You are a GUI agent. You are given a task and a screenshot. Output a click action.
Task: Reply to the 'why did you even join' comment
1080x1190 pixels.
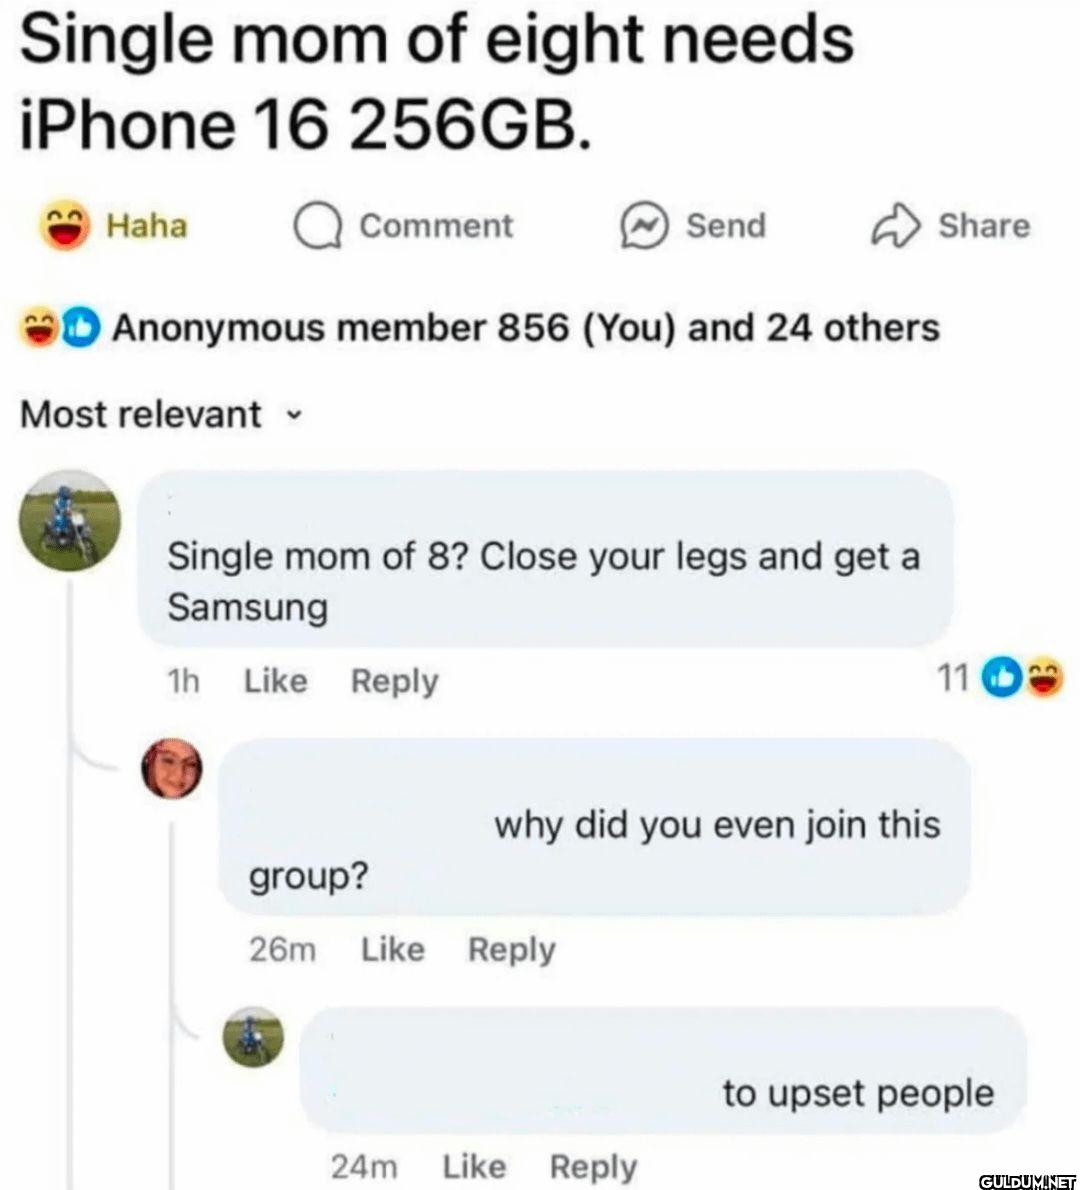coord(512,950)
